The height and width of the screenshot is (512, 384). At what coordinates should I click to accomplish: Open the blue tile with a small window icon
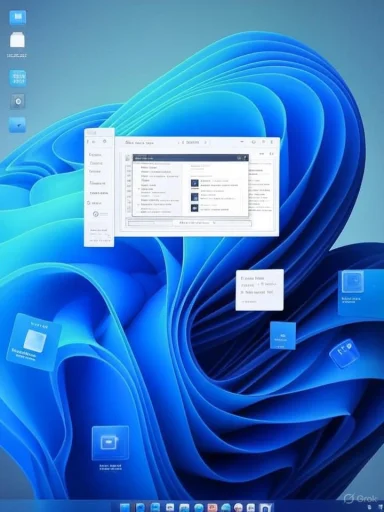[x=110, y=443]
